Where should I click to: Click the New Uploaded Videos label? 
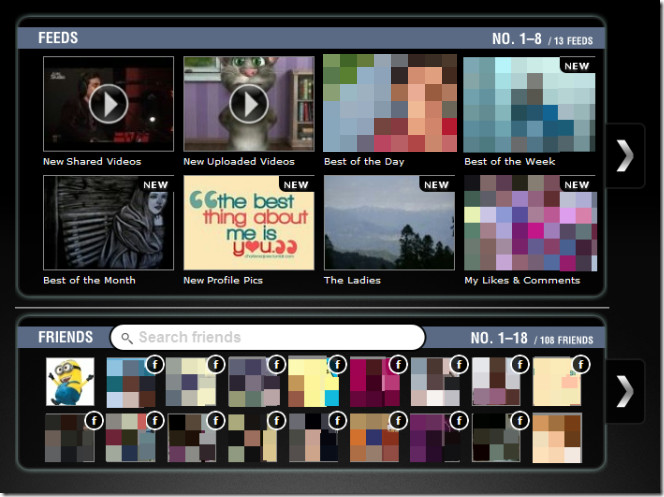click(x=239, y=161)
